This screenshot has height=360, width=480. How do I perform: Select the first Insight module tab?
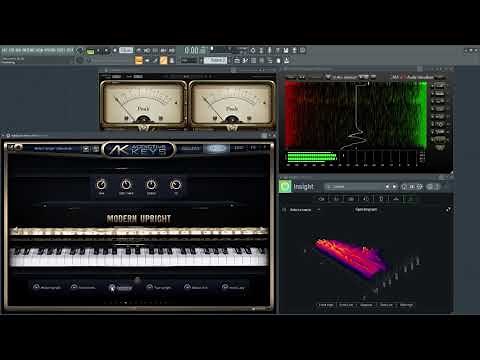coord(321,199)
